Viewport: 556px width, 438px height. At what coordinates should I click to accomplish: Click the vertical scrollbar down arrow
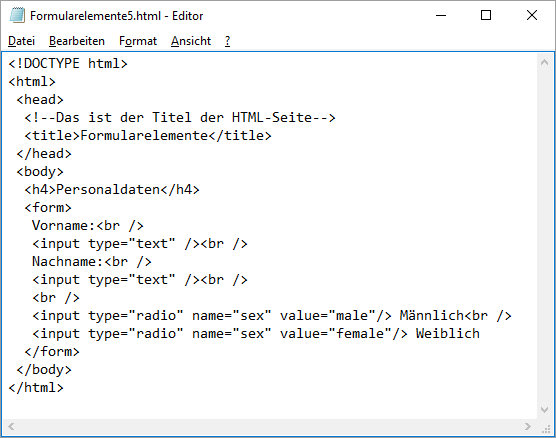545,410
